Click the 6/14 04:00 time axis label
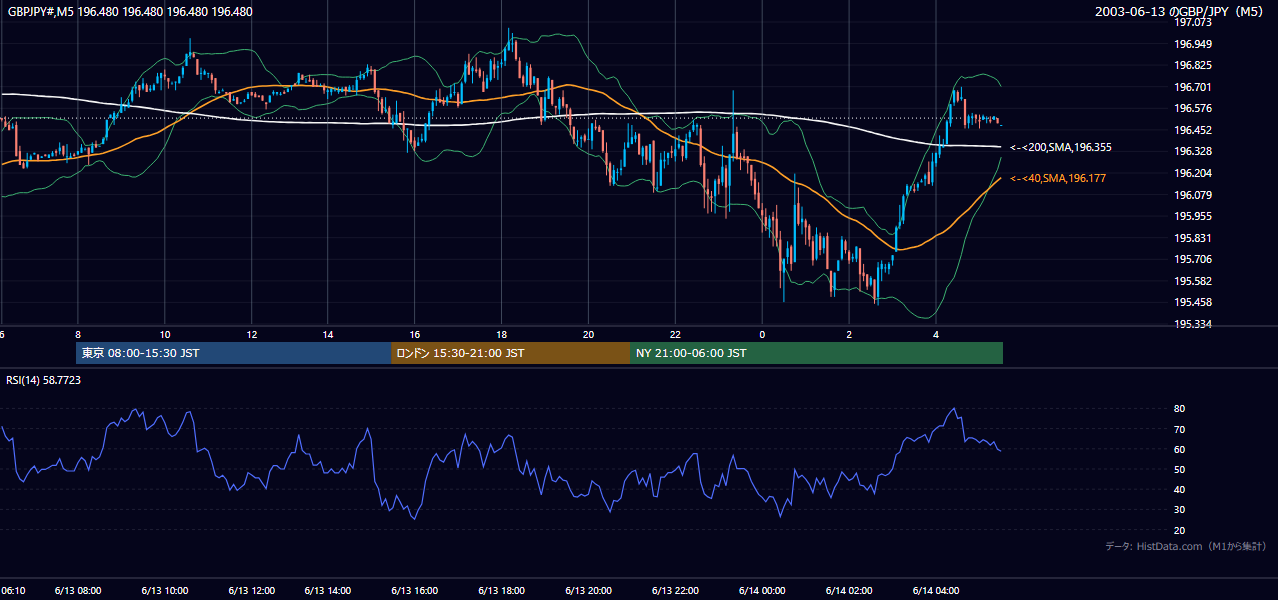 click(x=936, y=591)
